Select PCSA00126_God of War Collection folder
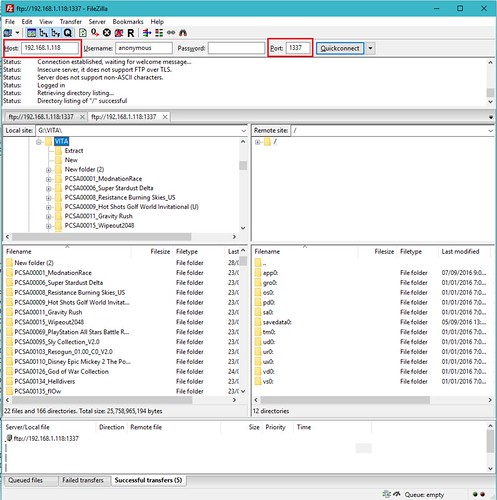Screen dimensions: 497x500 [61, 372]
